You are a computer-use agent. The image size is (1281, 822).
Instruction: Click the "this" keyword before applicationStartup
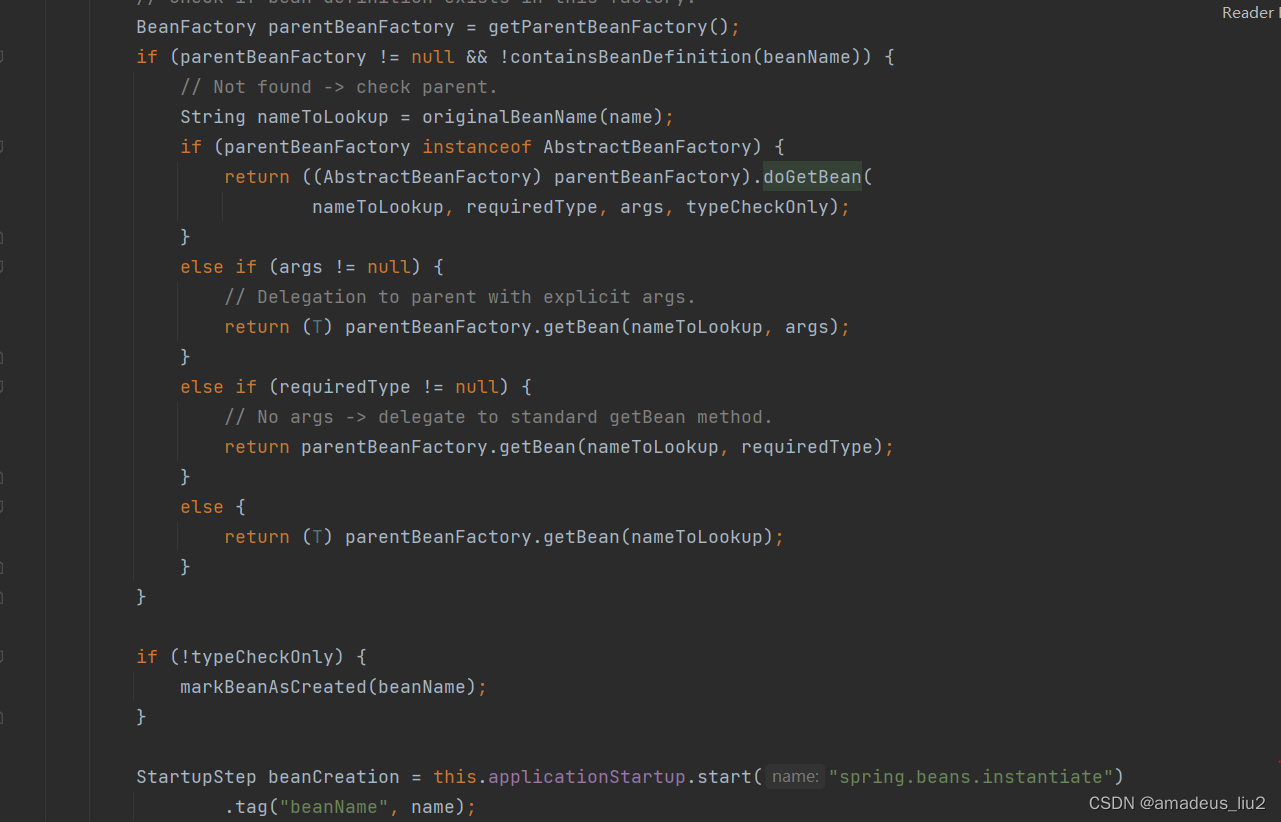[455, 777]
